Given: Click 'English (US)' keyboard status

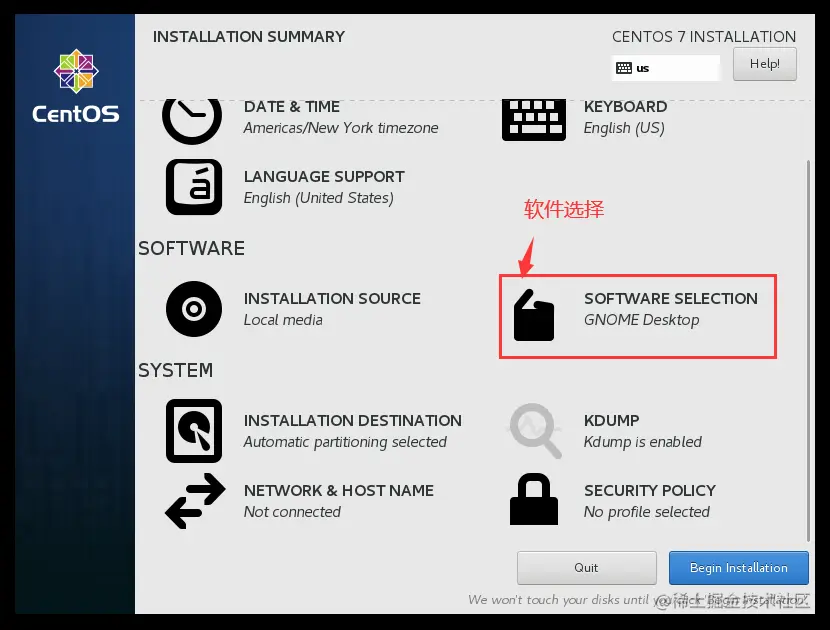Looking at the screenshot, I should 624,128.
